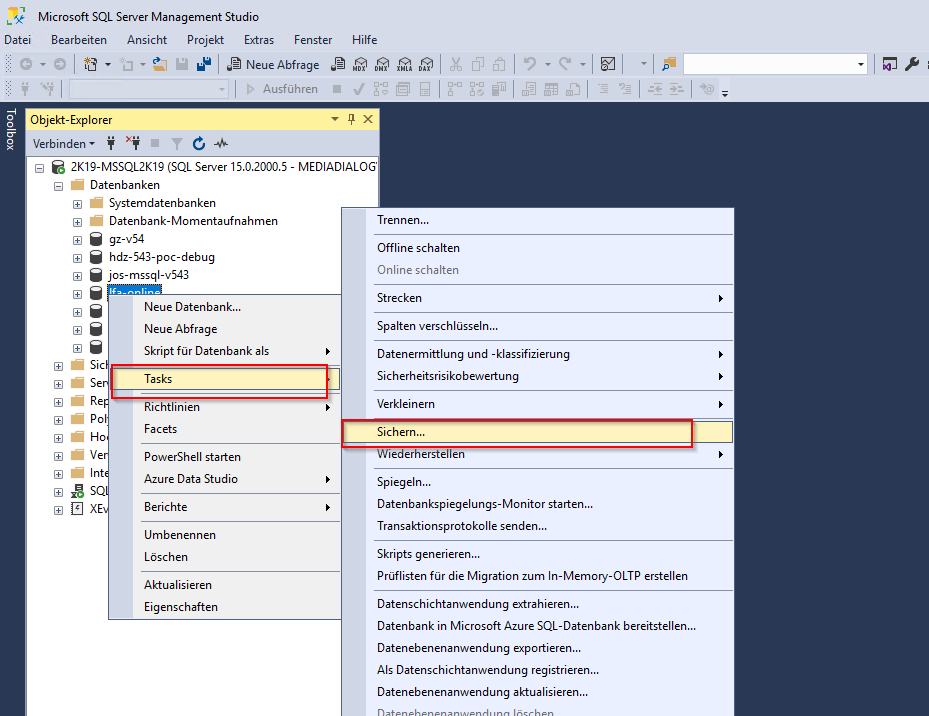Open the Toolbox side tab
This screenshot has height=716, width=929.
(x=11, y=129)
